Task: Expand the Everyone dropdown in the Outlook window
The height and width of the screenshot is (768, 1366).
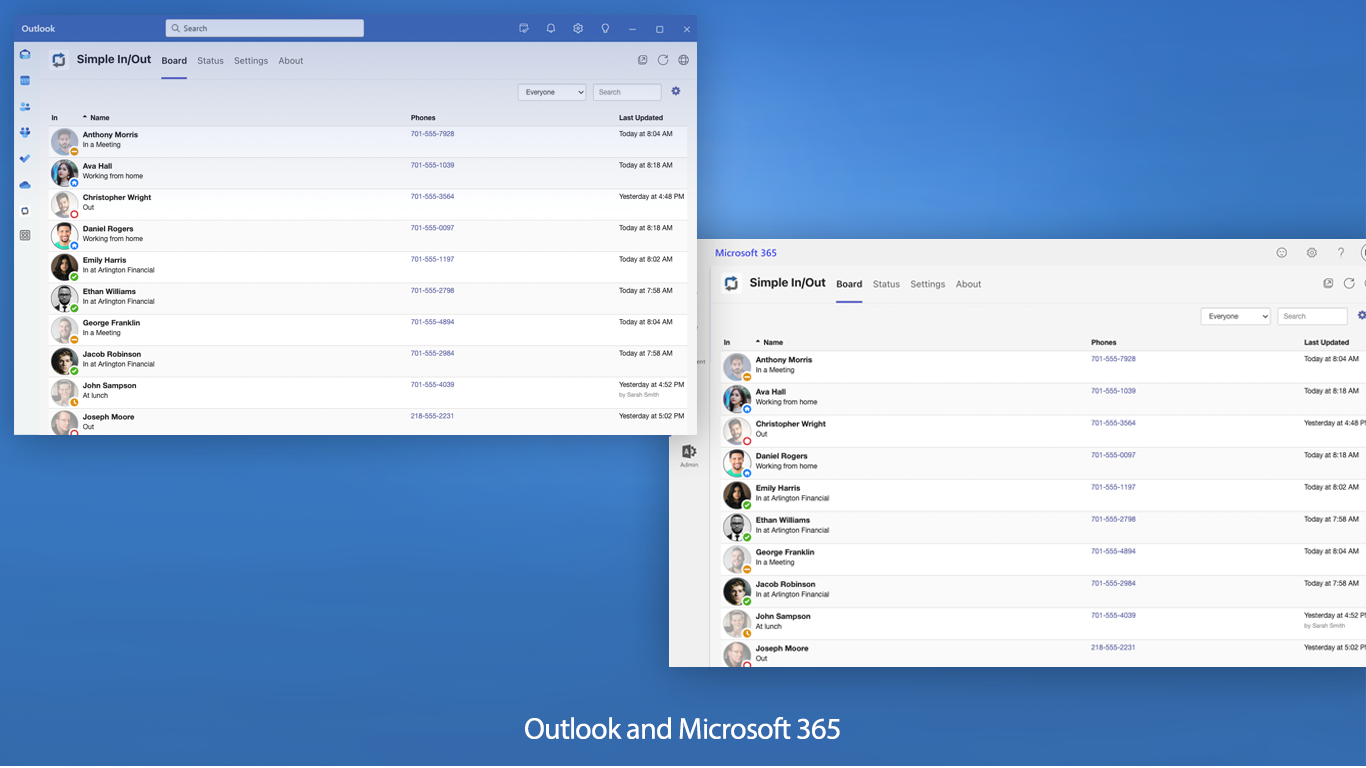Action: pyautogui.click(x=552, y=92)
